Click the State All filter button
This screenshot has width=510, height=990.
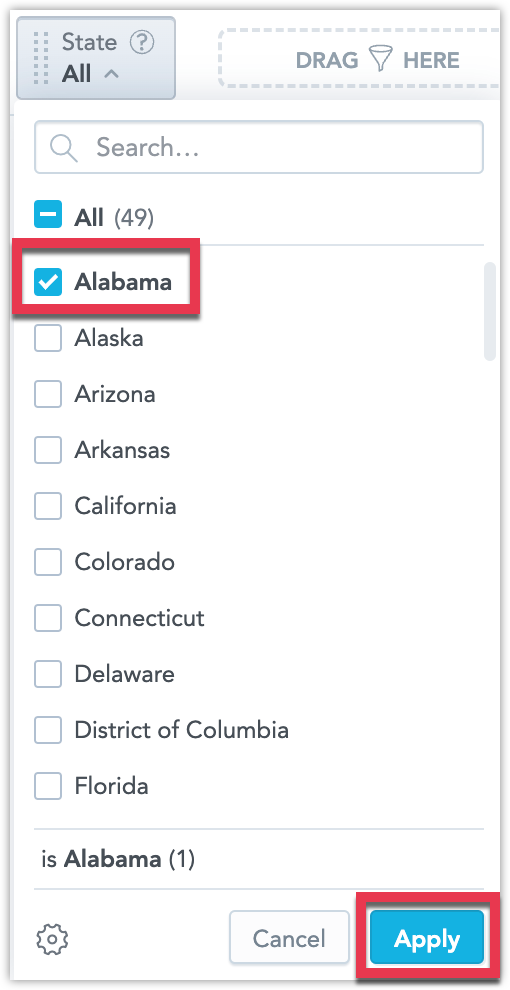[x=96, y=58]
